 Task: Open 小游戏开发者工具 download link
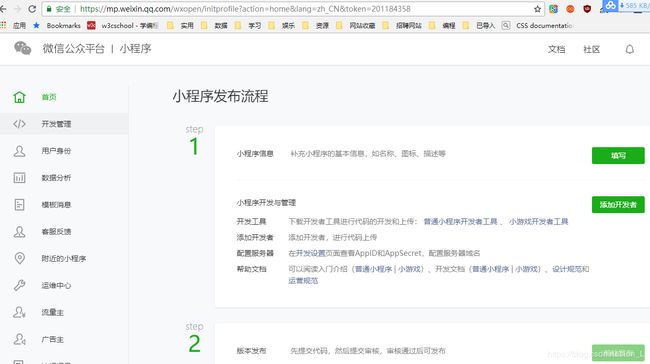(x=538, y=222)
